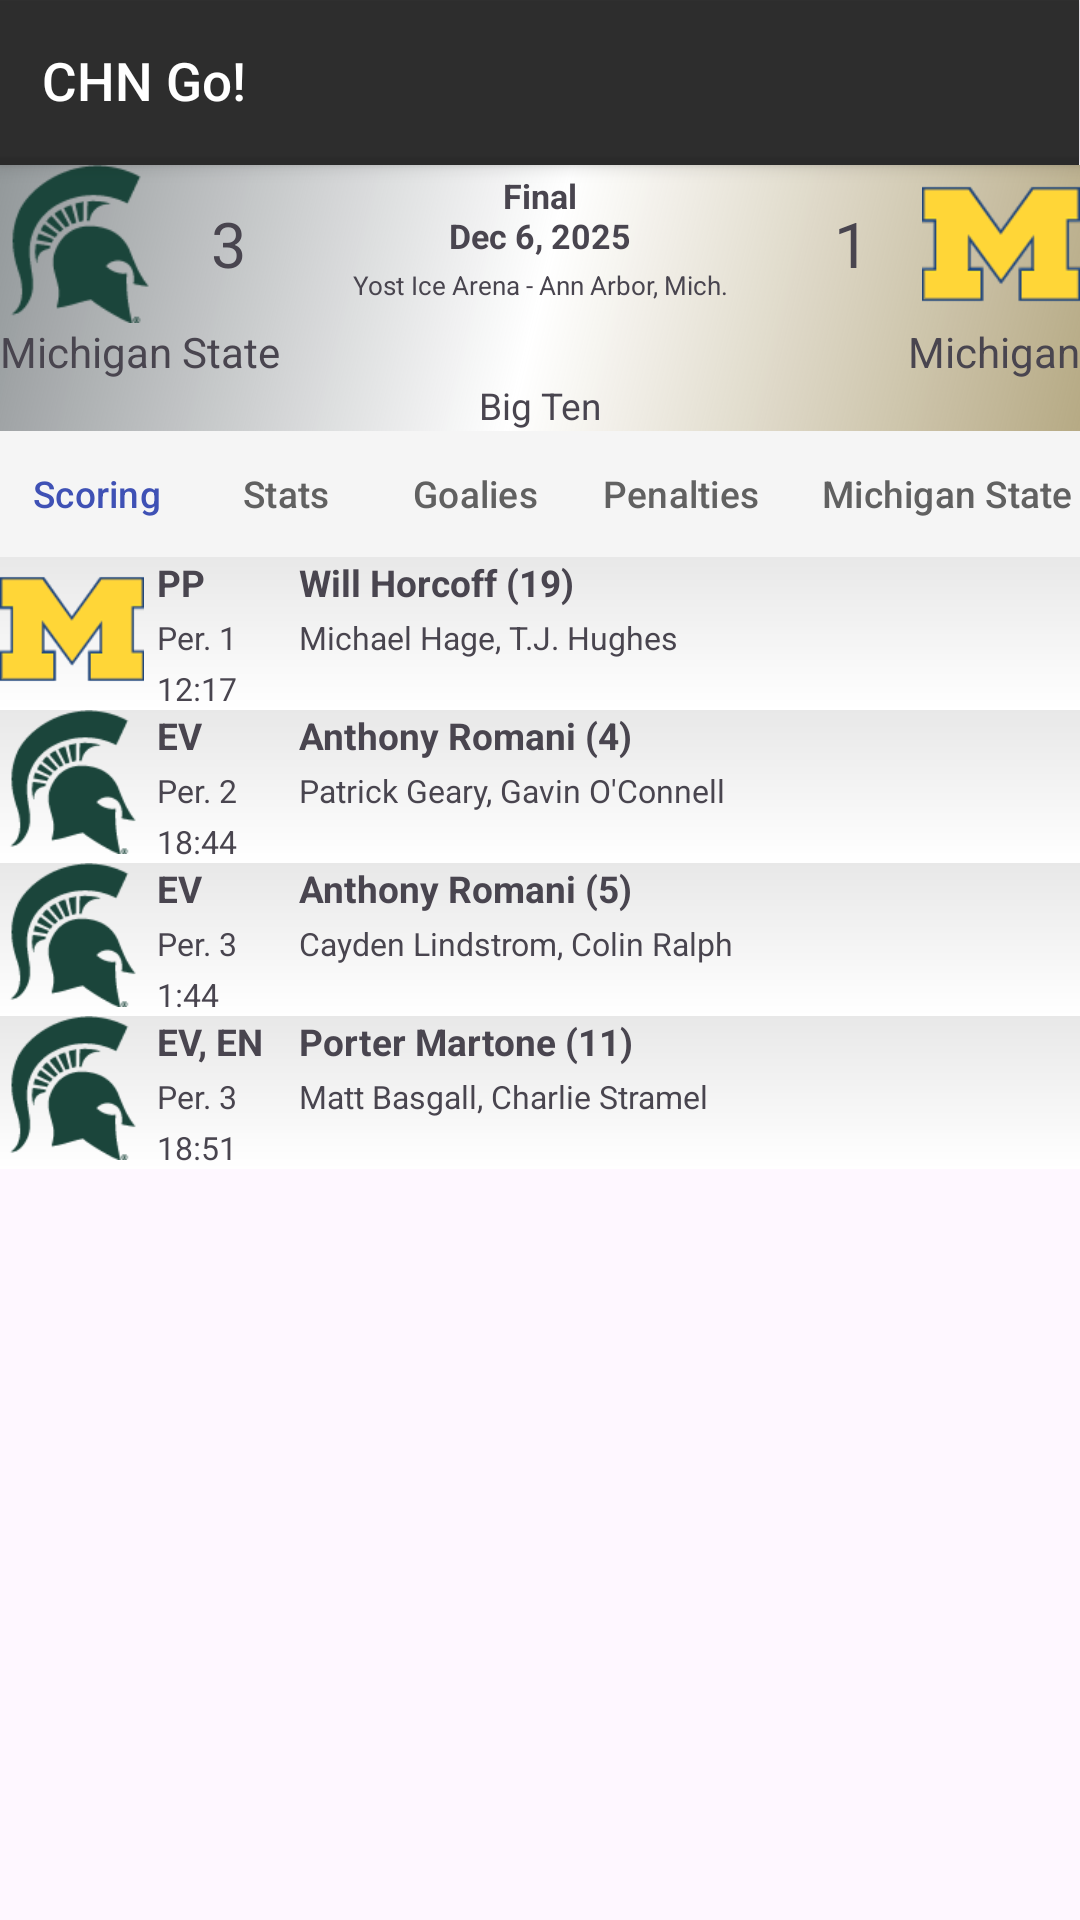
Task: Select the Scoring tab
Action: (x=97, y=495)
